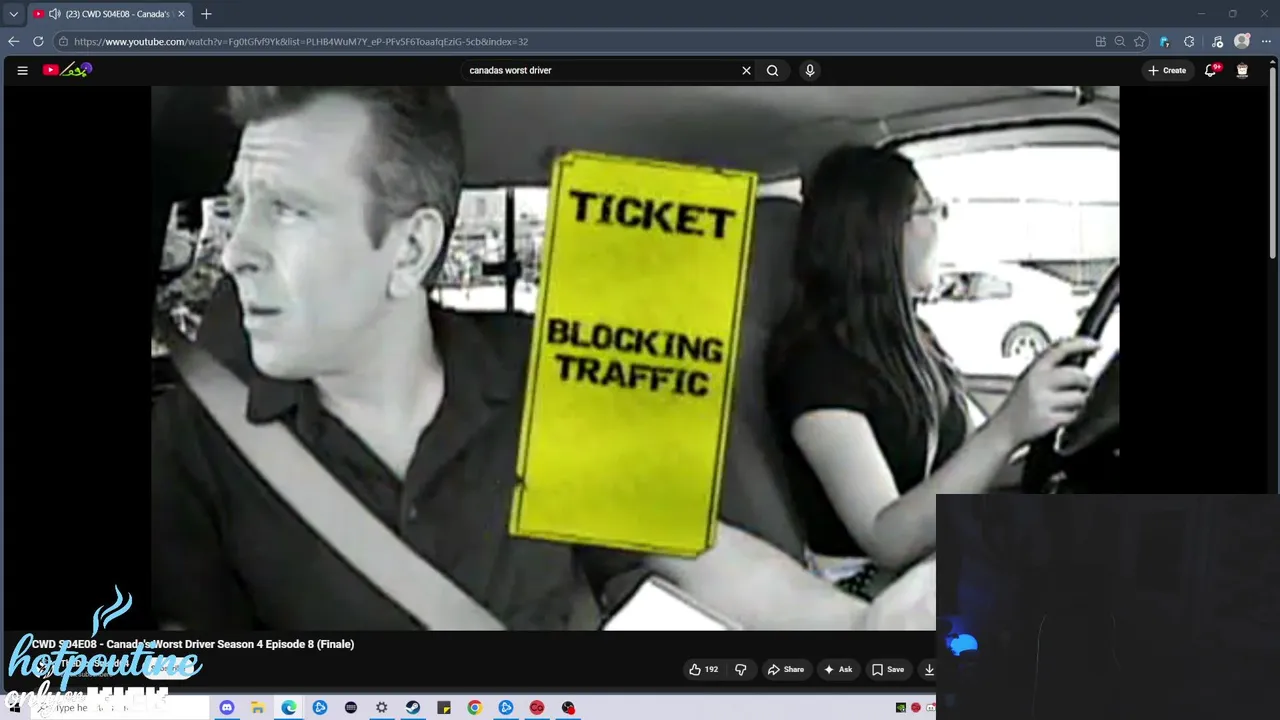The height and width of the screenshot is (720, 1280).
Task: Mute the tab using speaker icon
Action: coord(54,14)
